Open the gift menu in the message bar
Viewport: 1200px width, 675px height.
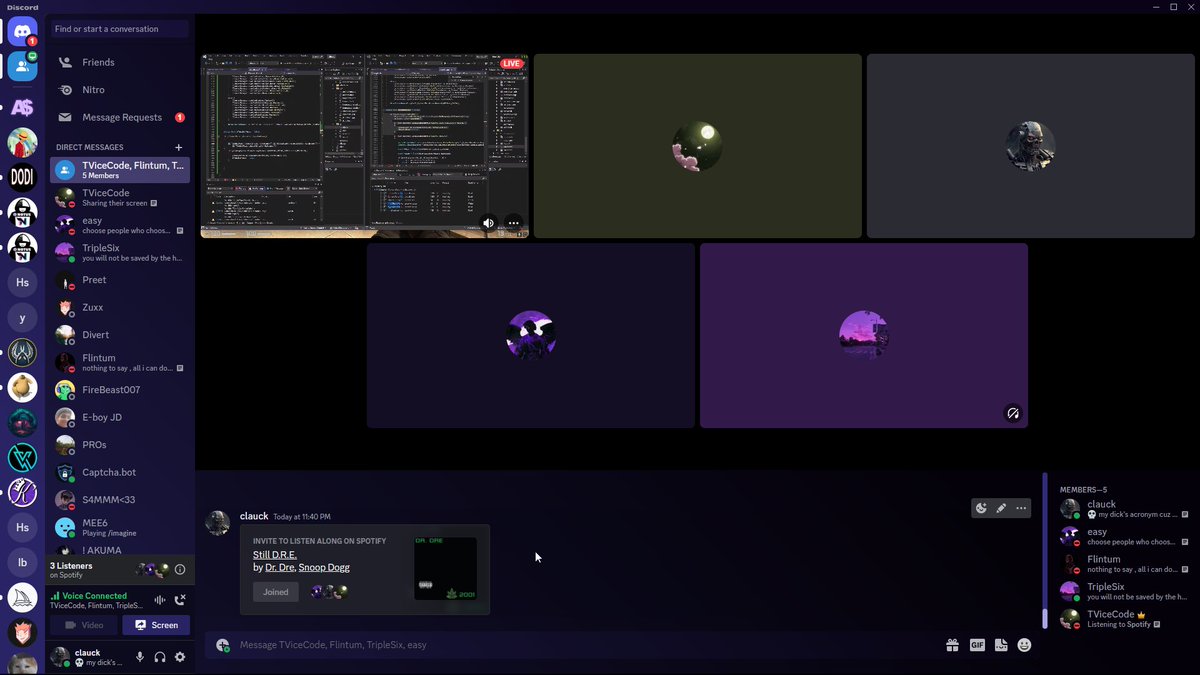click(x=952, y=645)
